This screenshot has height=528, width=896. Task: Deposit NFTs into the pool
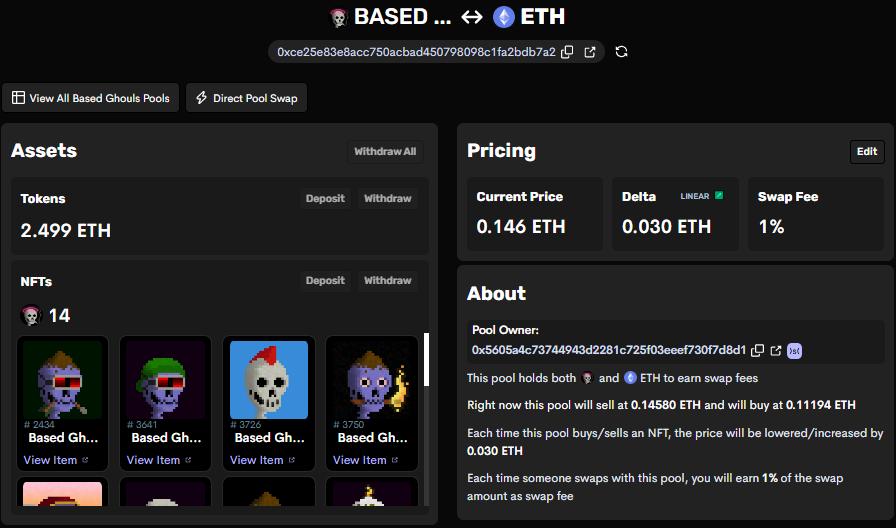[x=325, y=281]
